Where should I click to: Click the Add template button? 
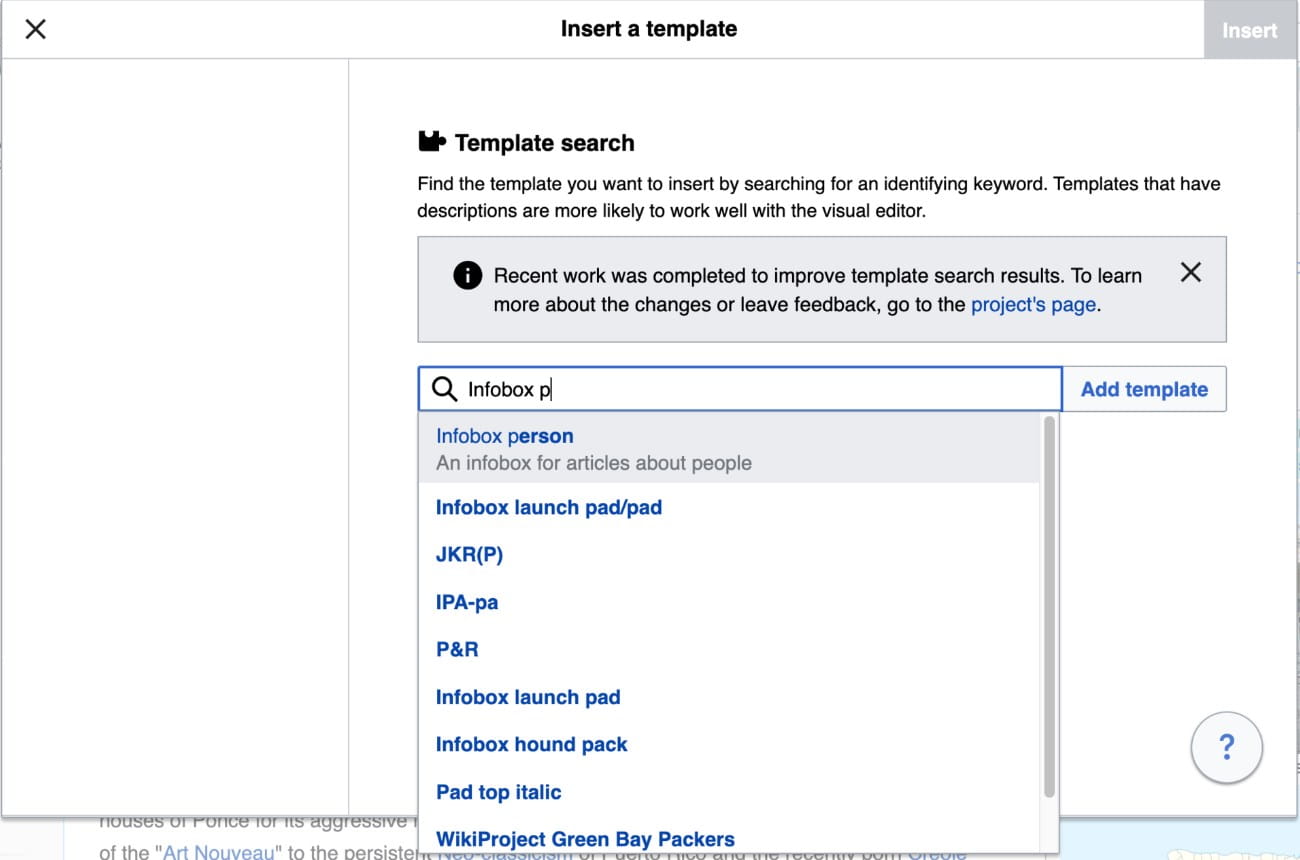[x=1144, y=389]
